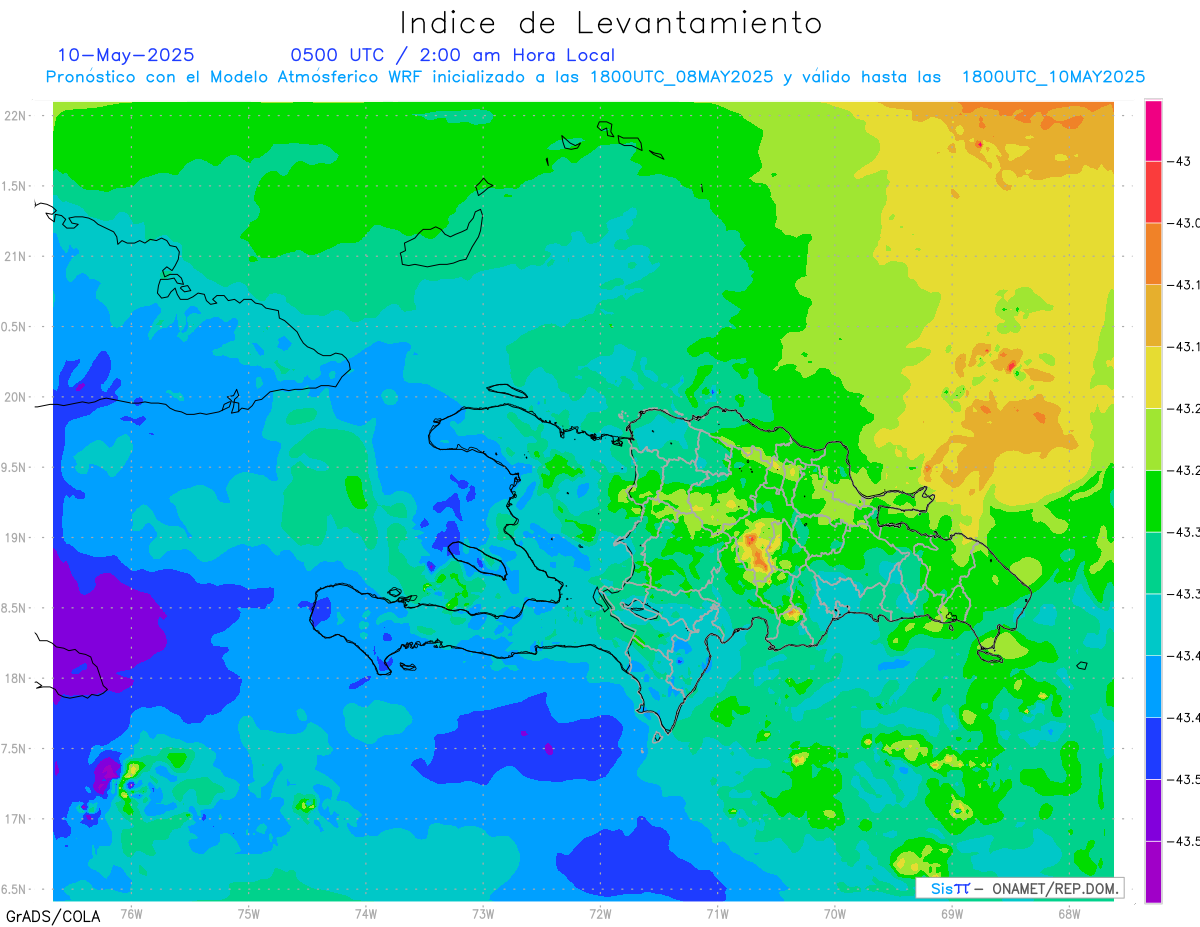Screen dimensions: 1200x927
Task: Click the "76W" longitude label
Action: [x=131, y=914]
